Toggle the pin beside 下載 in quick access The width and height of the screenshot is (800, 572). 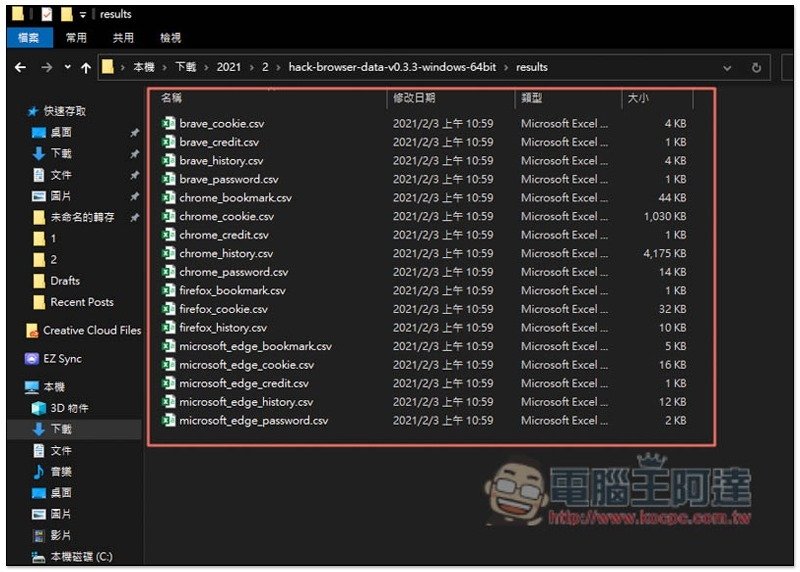[x=135, y=154]
